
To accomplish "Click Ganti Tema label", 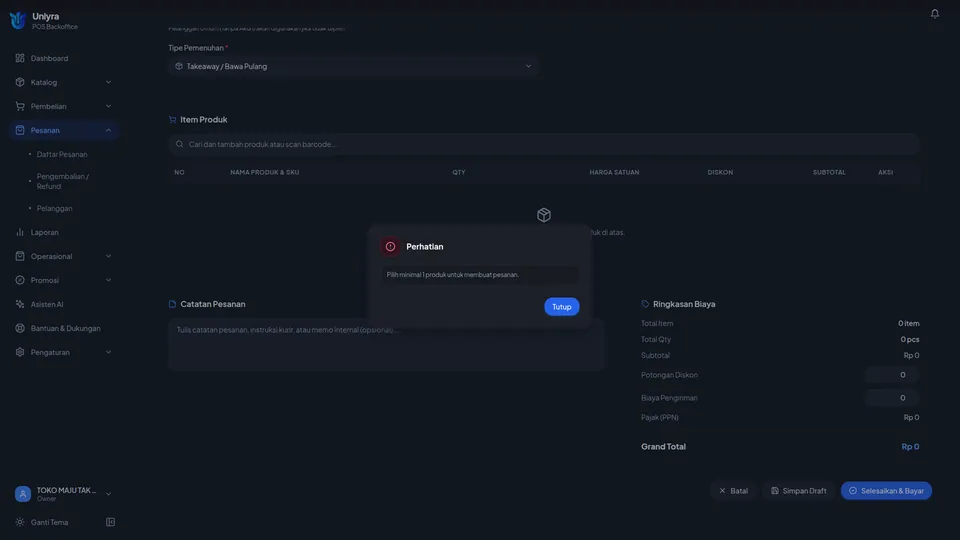I will [x=50, y=522].
